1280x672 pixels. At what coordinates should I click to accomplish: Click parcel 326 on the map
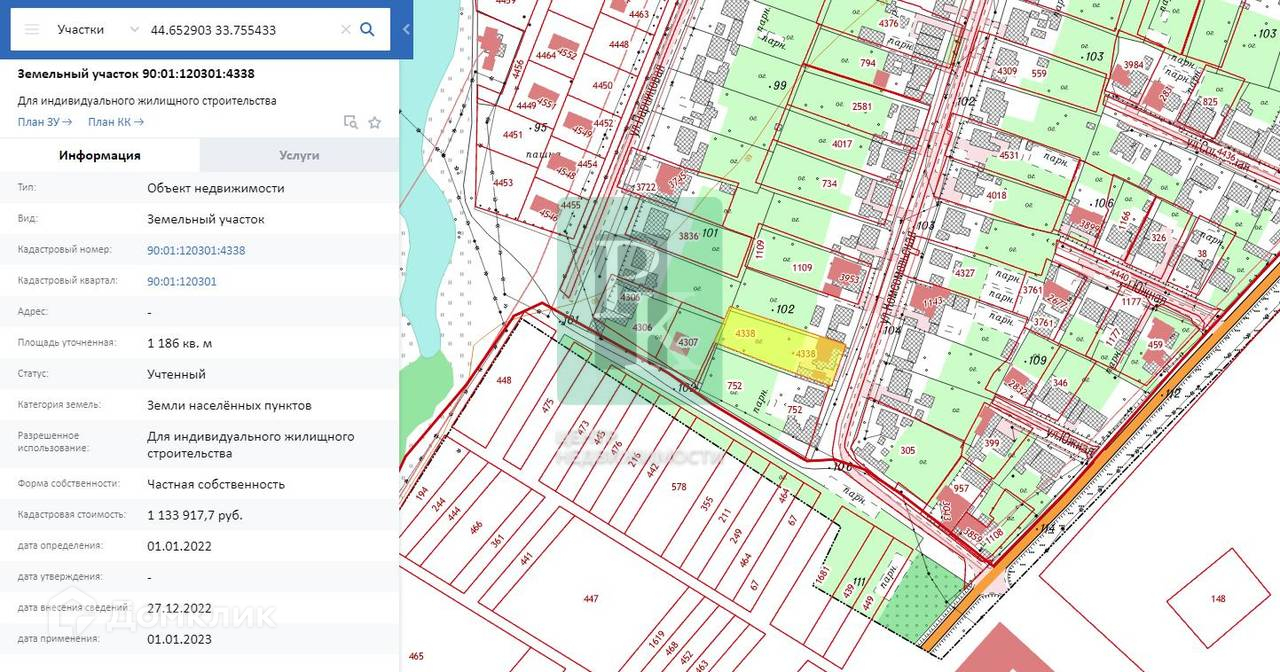tap(1159, 238)
